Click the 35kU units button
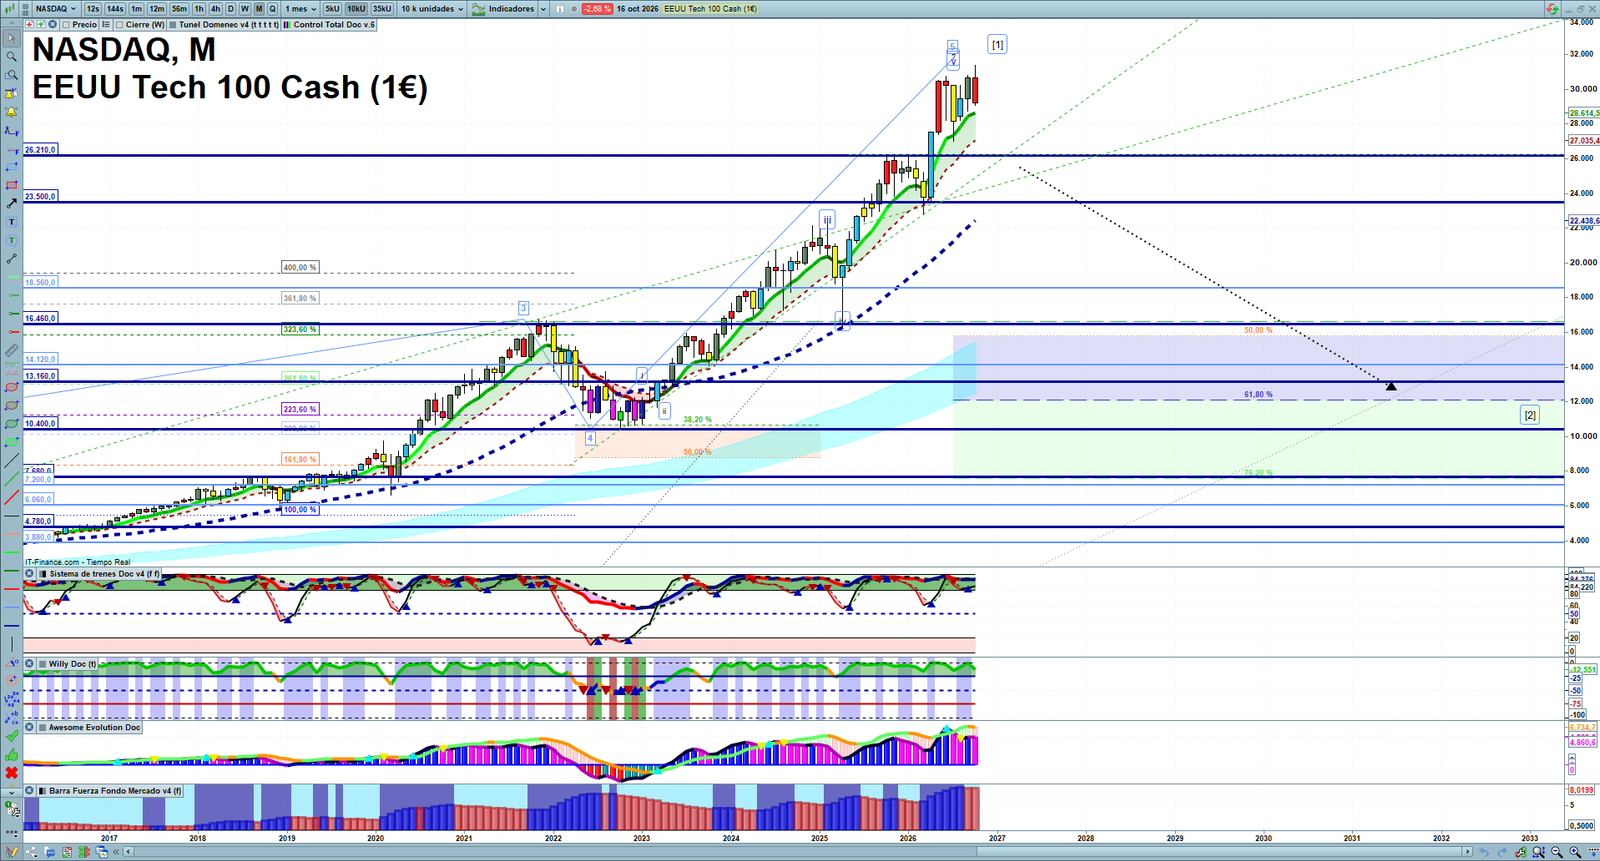 382,9
